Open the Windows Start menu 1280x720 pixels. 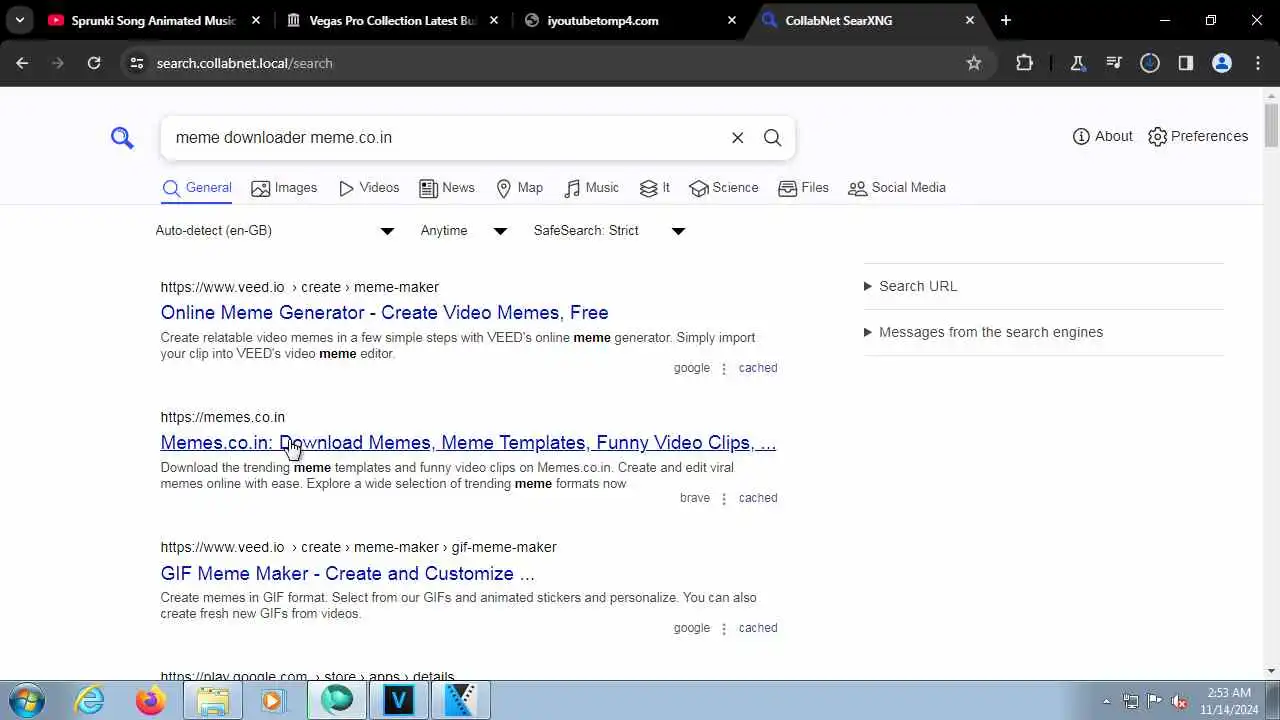25,701
